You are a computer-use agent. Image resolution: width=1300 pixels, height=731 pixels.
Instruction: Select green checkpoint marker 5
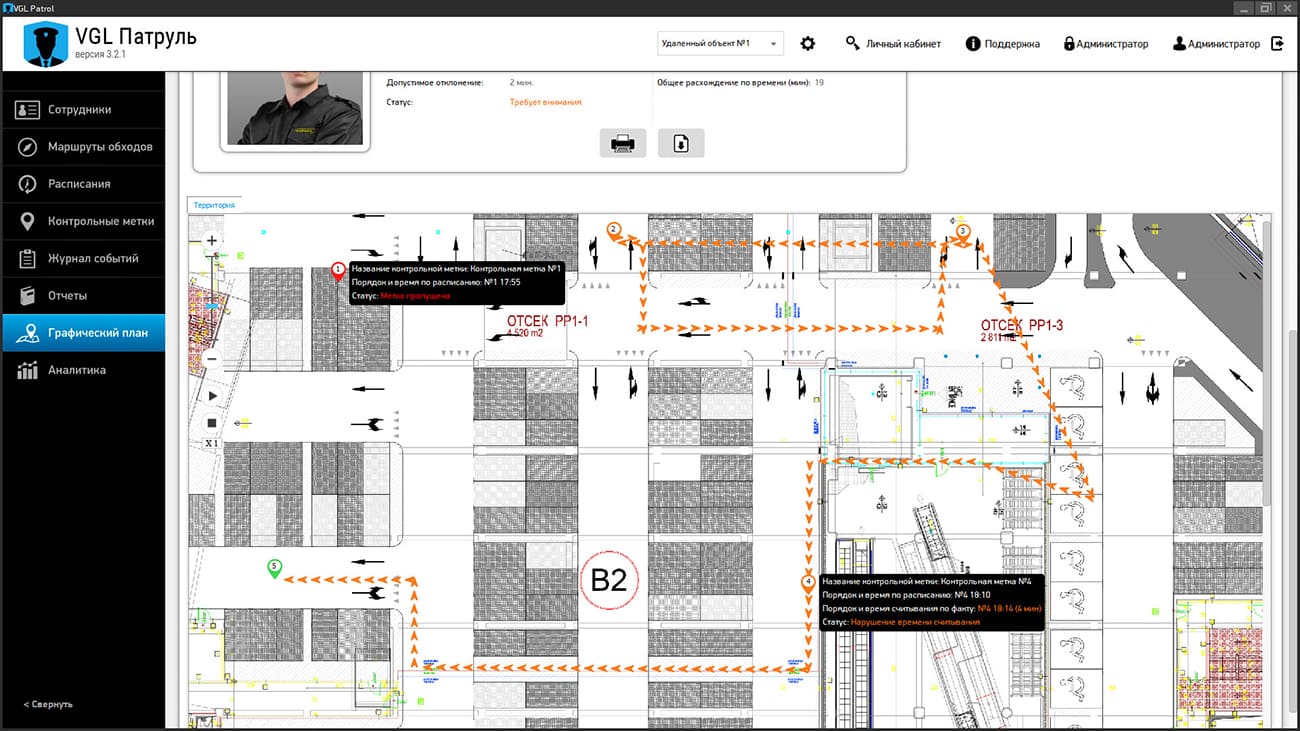click(x=274, y=569)
